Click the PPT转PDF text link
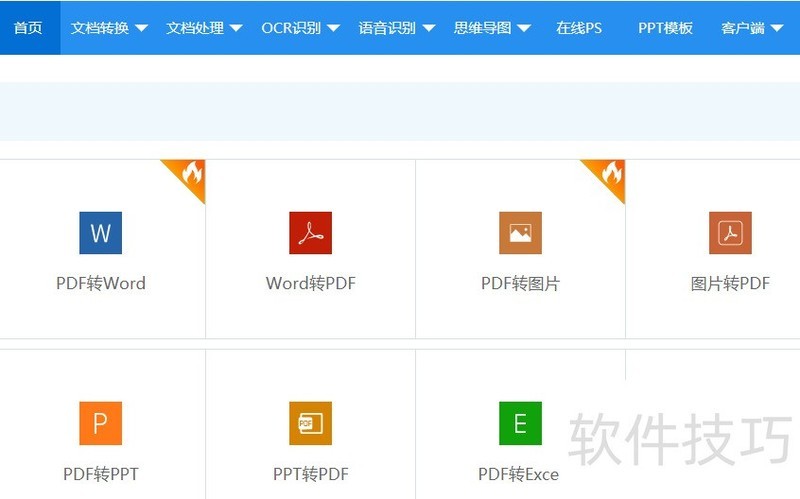The image size is (800, 499). pyautogui.click(x=310, y=474)
